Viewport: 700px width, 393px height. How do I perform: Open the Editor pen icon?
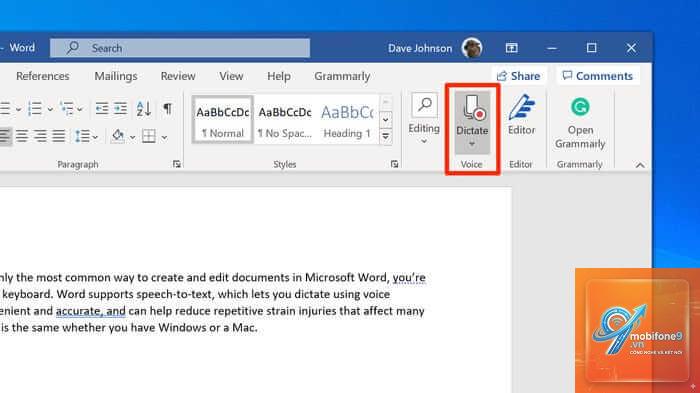521,107
